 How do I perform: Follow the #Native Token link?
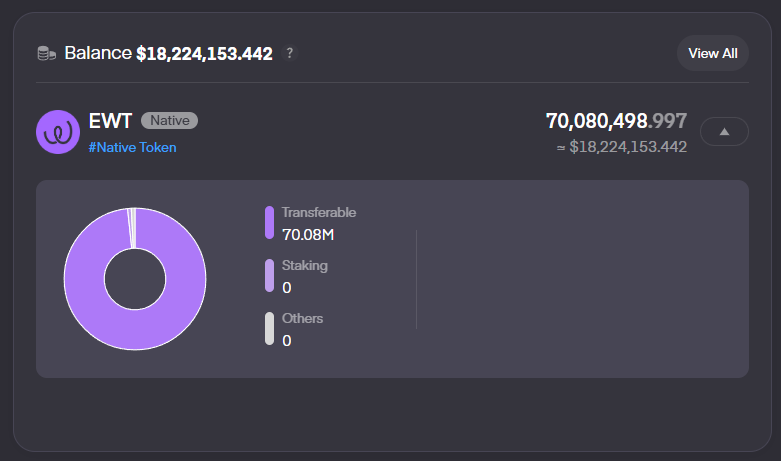pos(132,147)
